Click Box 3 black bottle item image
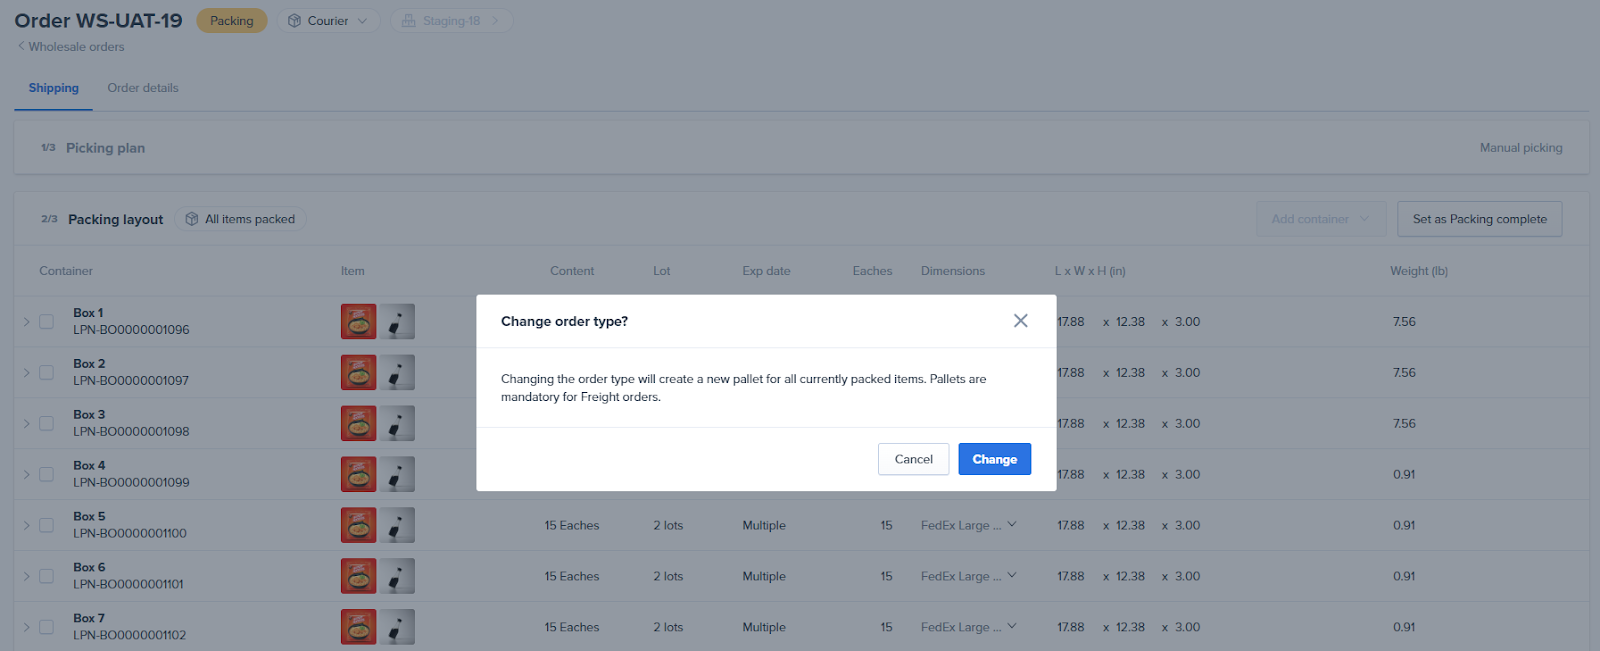 [397, 423]
